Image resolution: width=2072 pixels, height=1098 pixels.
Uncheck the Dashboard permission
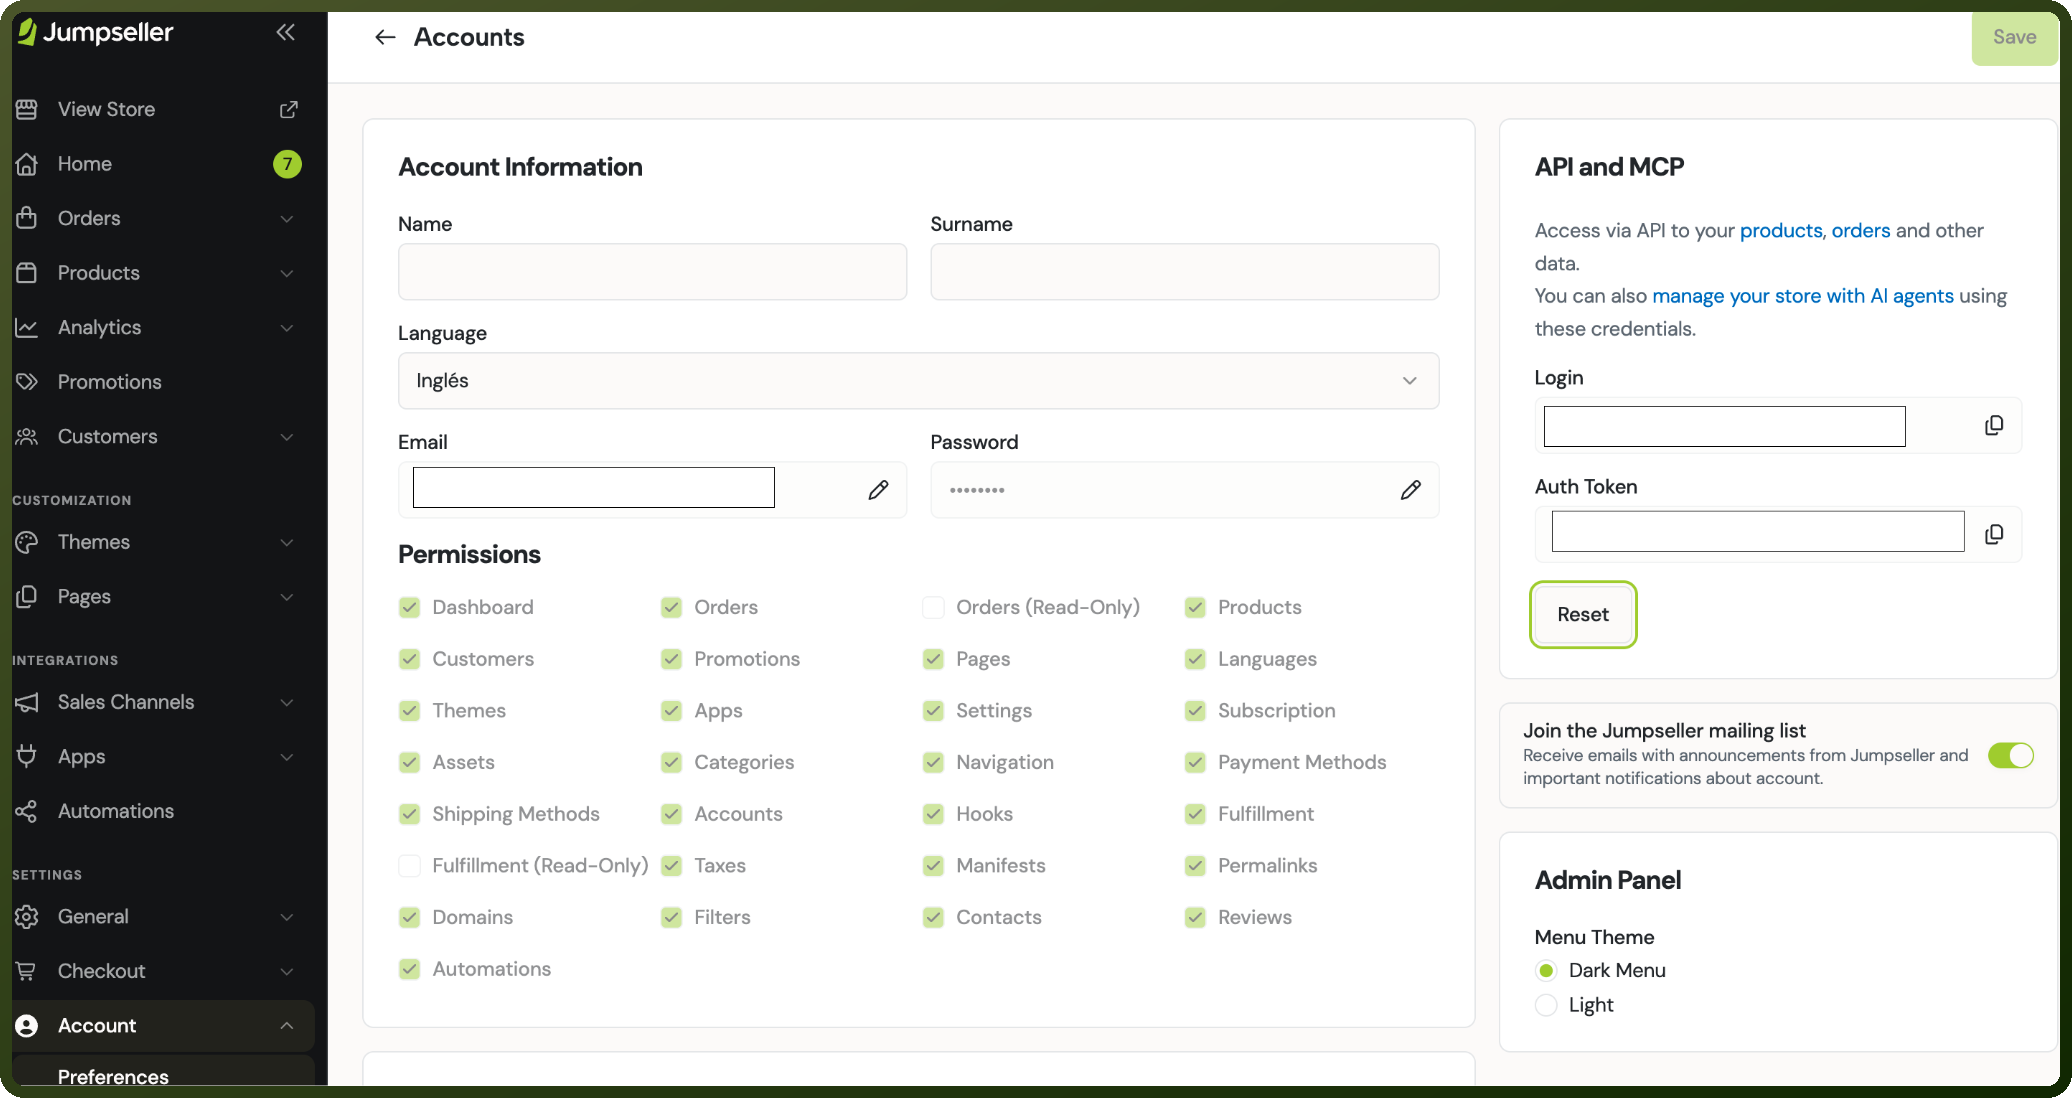click(x=409, y=607)
